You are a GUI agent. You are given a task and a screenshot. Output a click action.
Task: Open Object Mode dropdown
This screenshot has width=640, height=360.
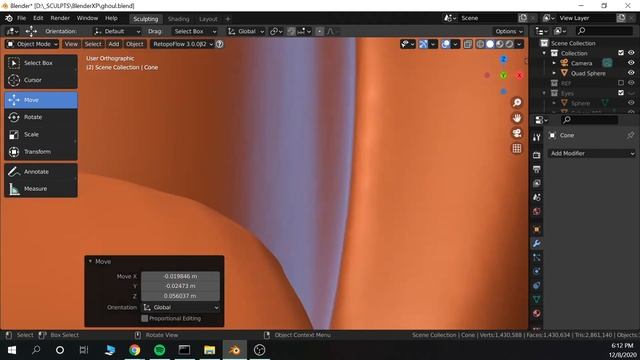click(x=32, y=44)
